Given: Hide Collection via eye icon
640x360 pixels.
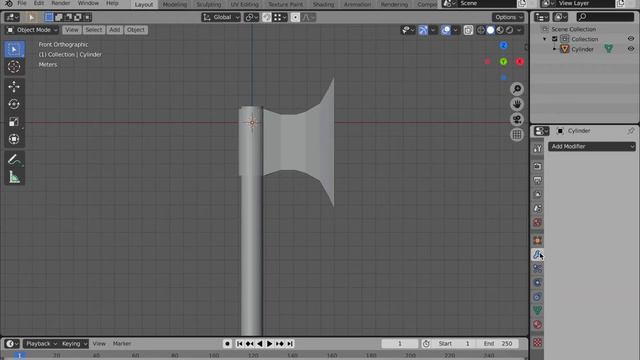Looking at the screenshot, I should click(x=631, y=39).
